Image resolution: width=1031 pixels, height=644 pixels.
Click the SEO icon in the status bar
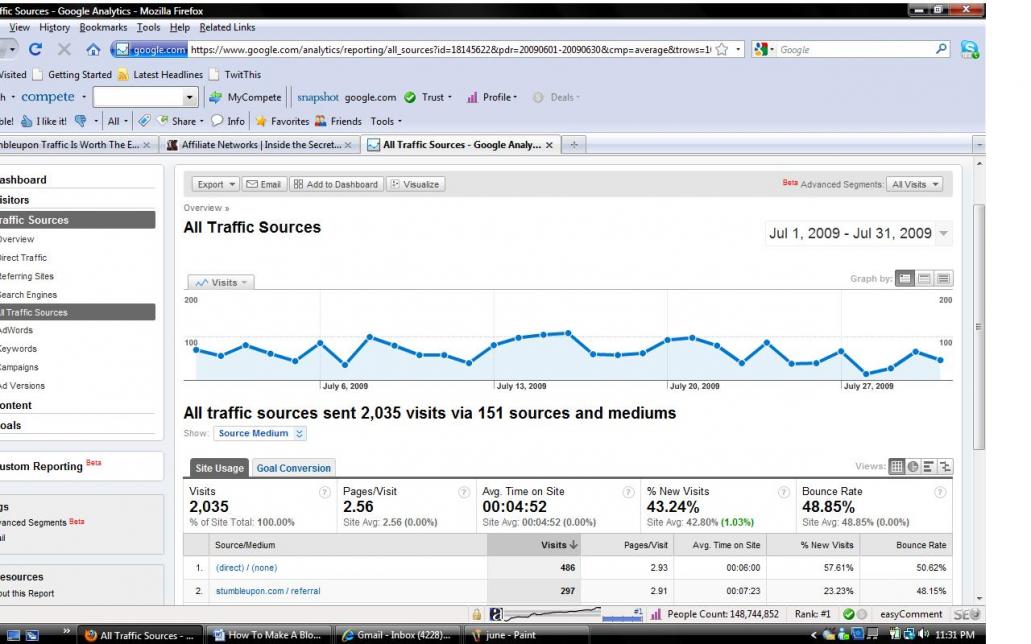click(967, 614)
